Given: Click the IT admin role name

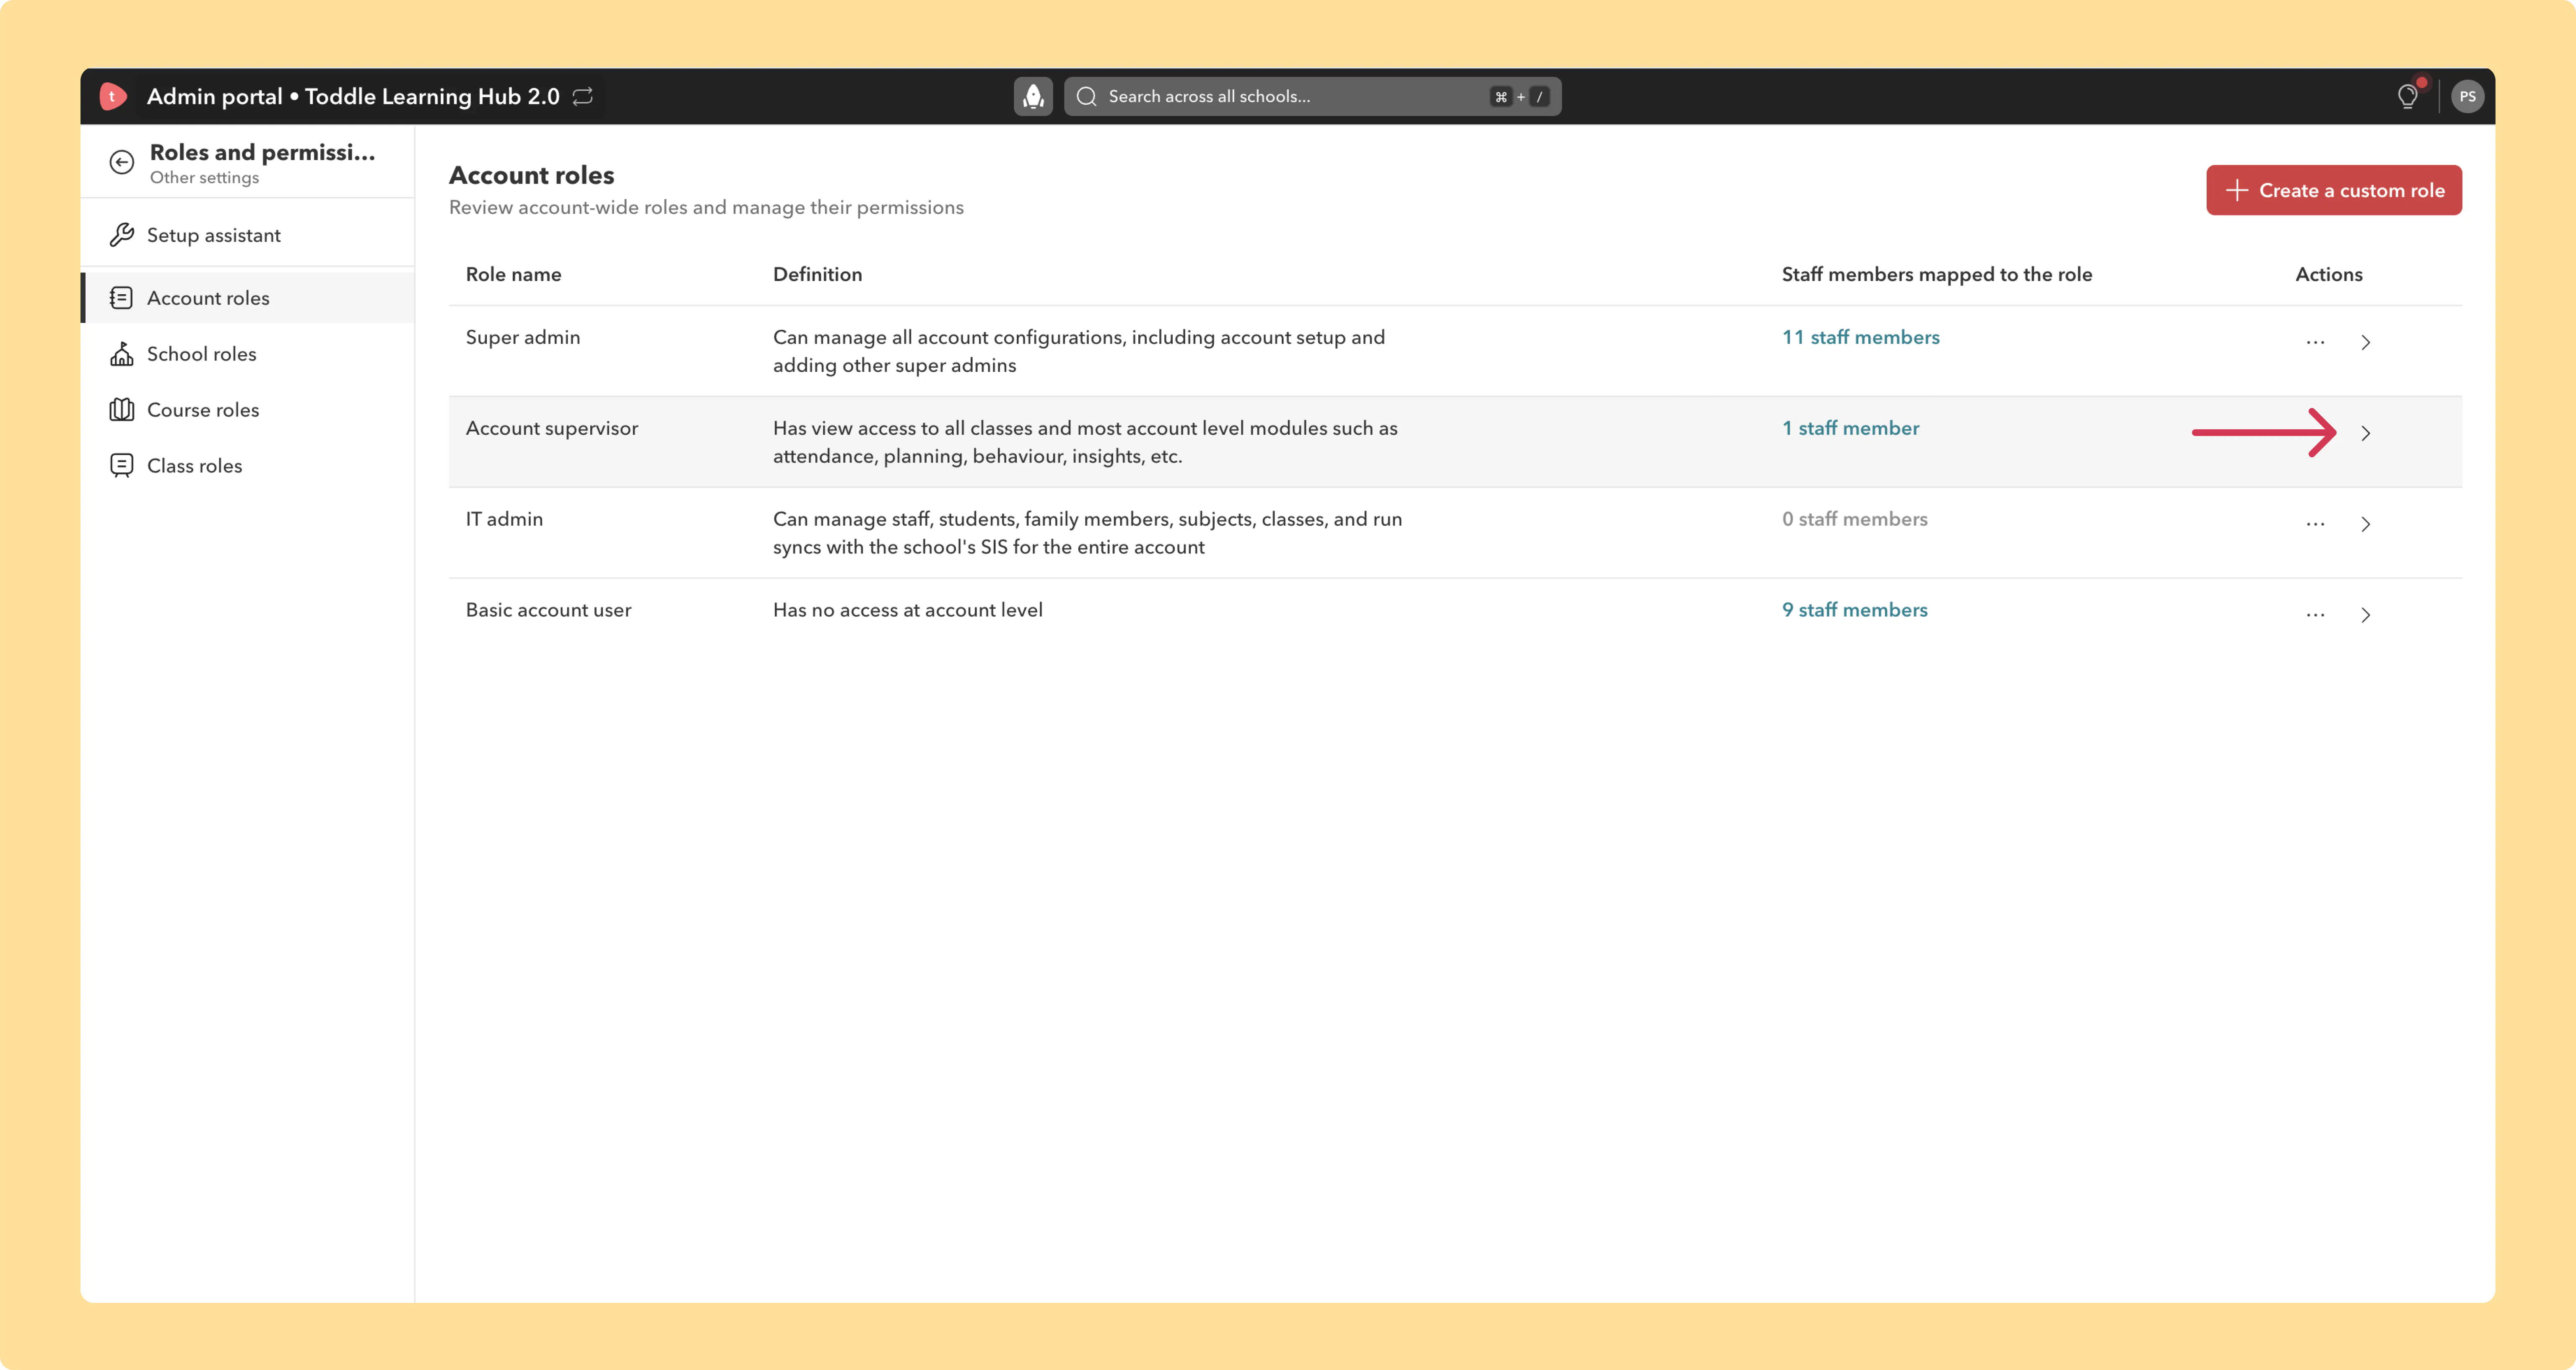Looking at the screenshot, I should pos(504,519).
